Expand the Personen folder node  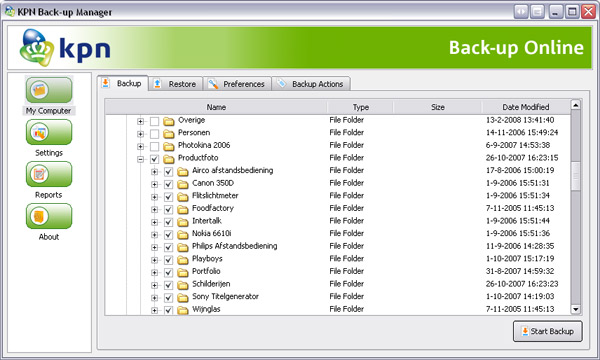pos(140,134)
